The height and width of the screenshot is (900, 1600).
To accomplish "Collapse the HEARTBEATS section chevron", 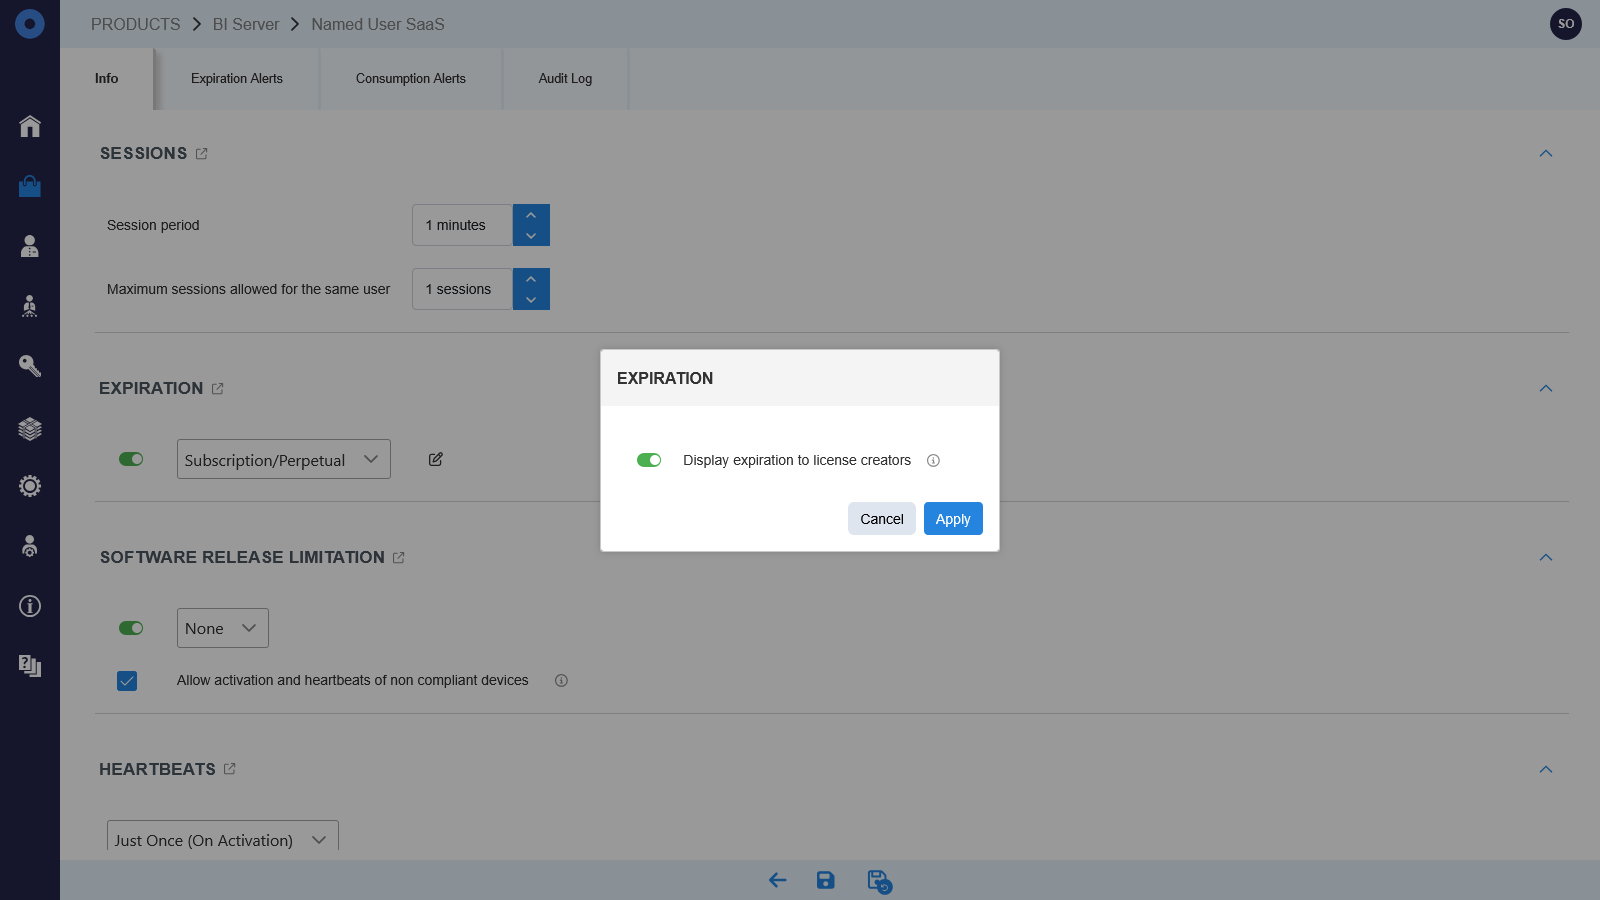I will pos(1546,769).
